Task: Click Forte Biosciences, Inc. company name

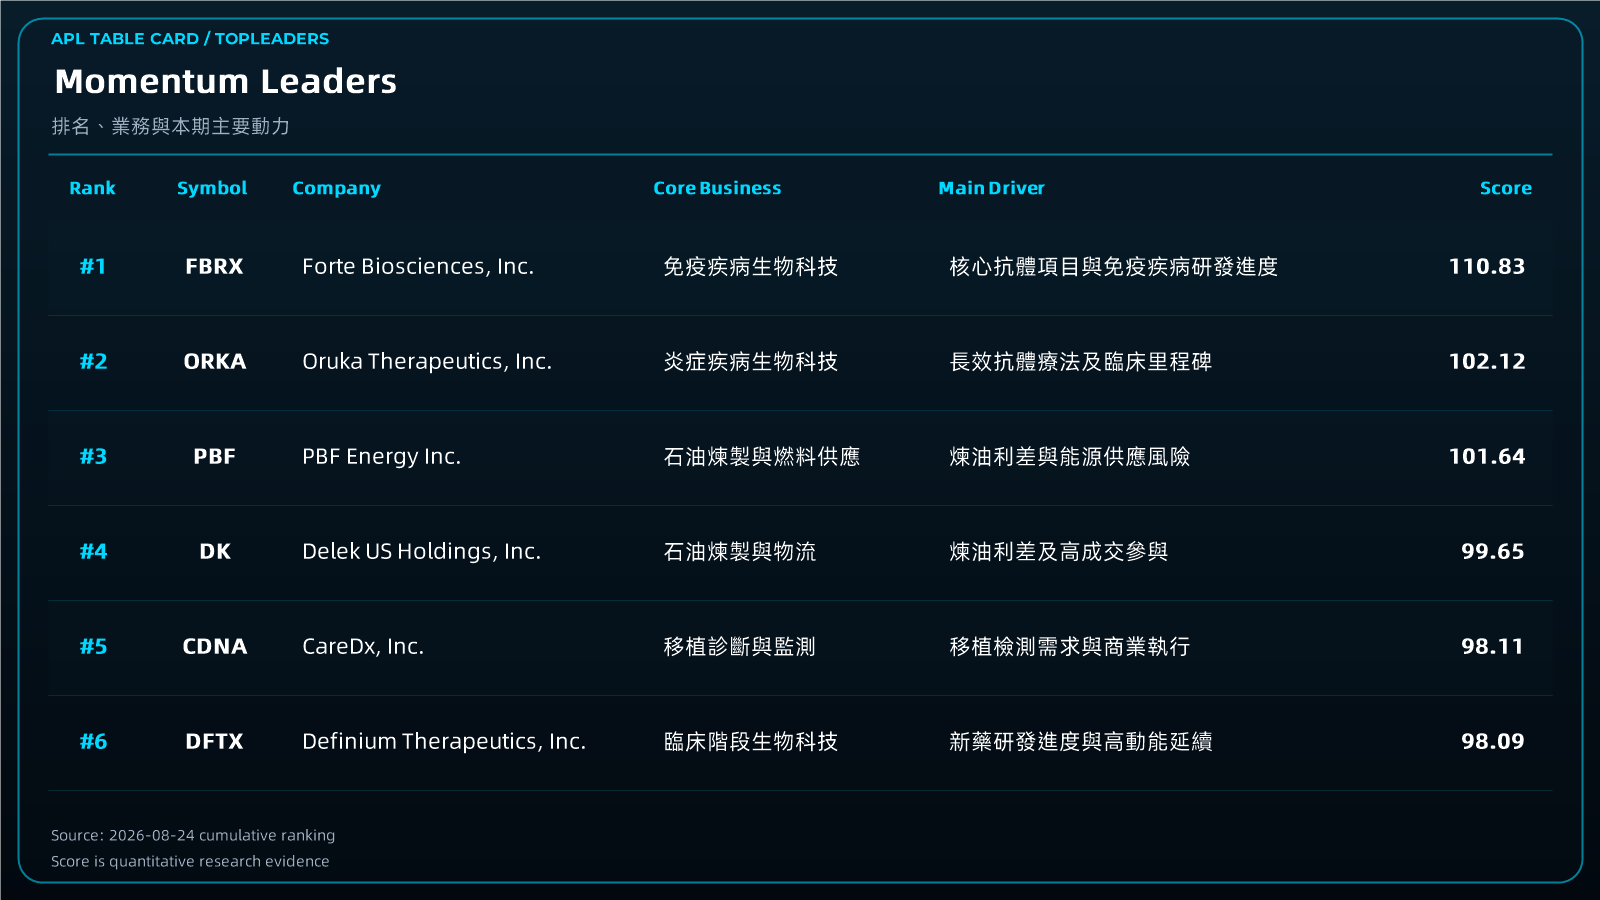Action: tap(418, 266)
